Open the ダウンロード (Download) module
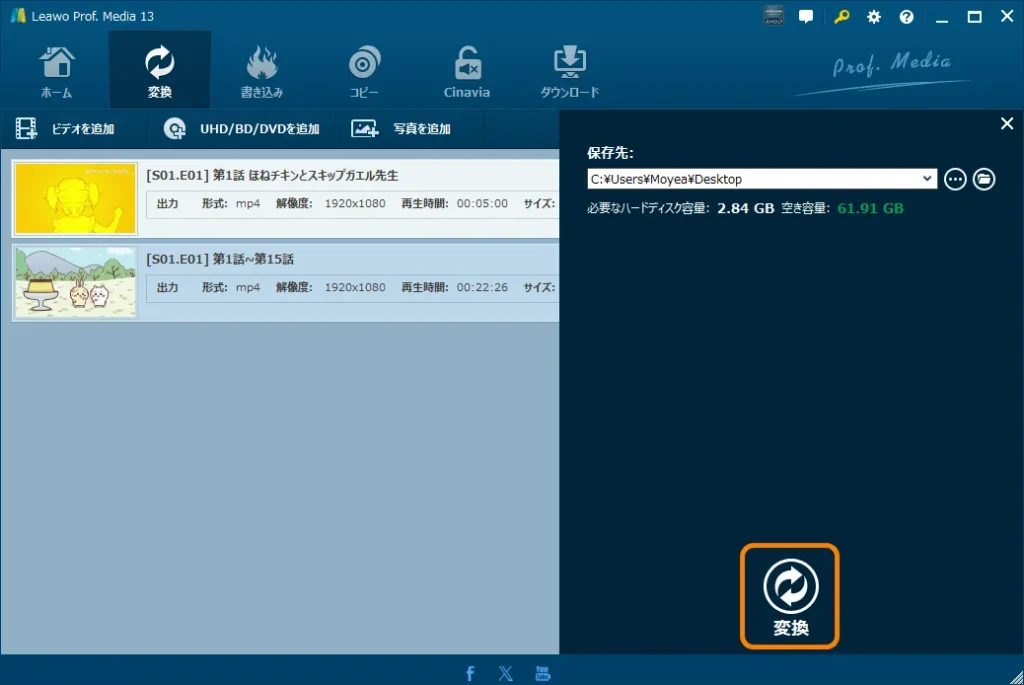1024x685 pixels. click(x=569, y=68)
